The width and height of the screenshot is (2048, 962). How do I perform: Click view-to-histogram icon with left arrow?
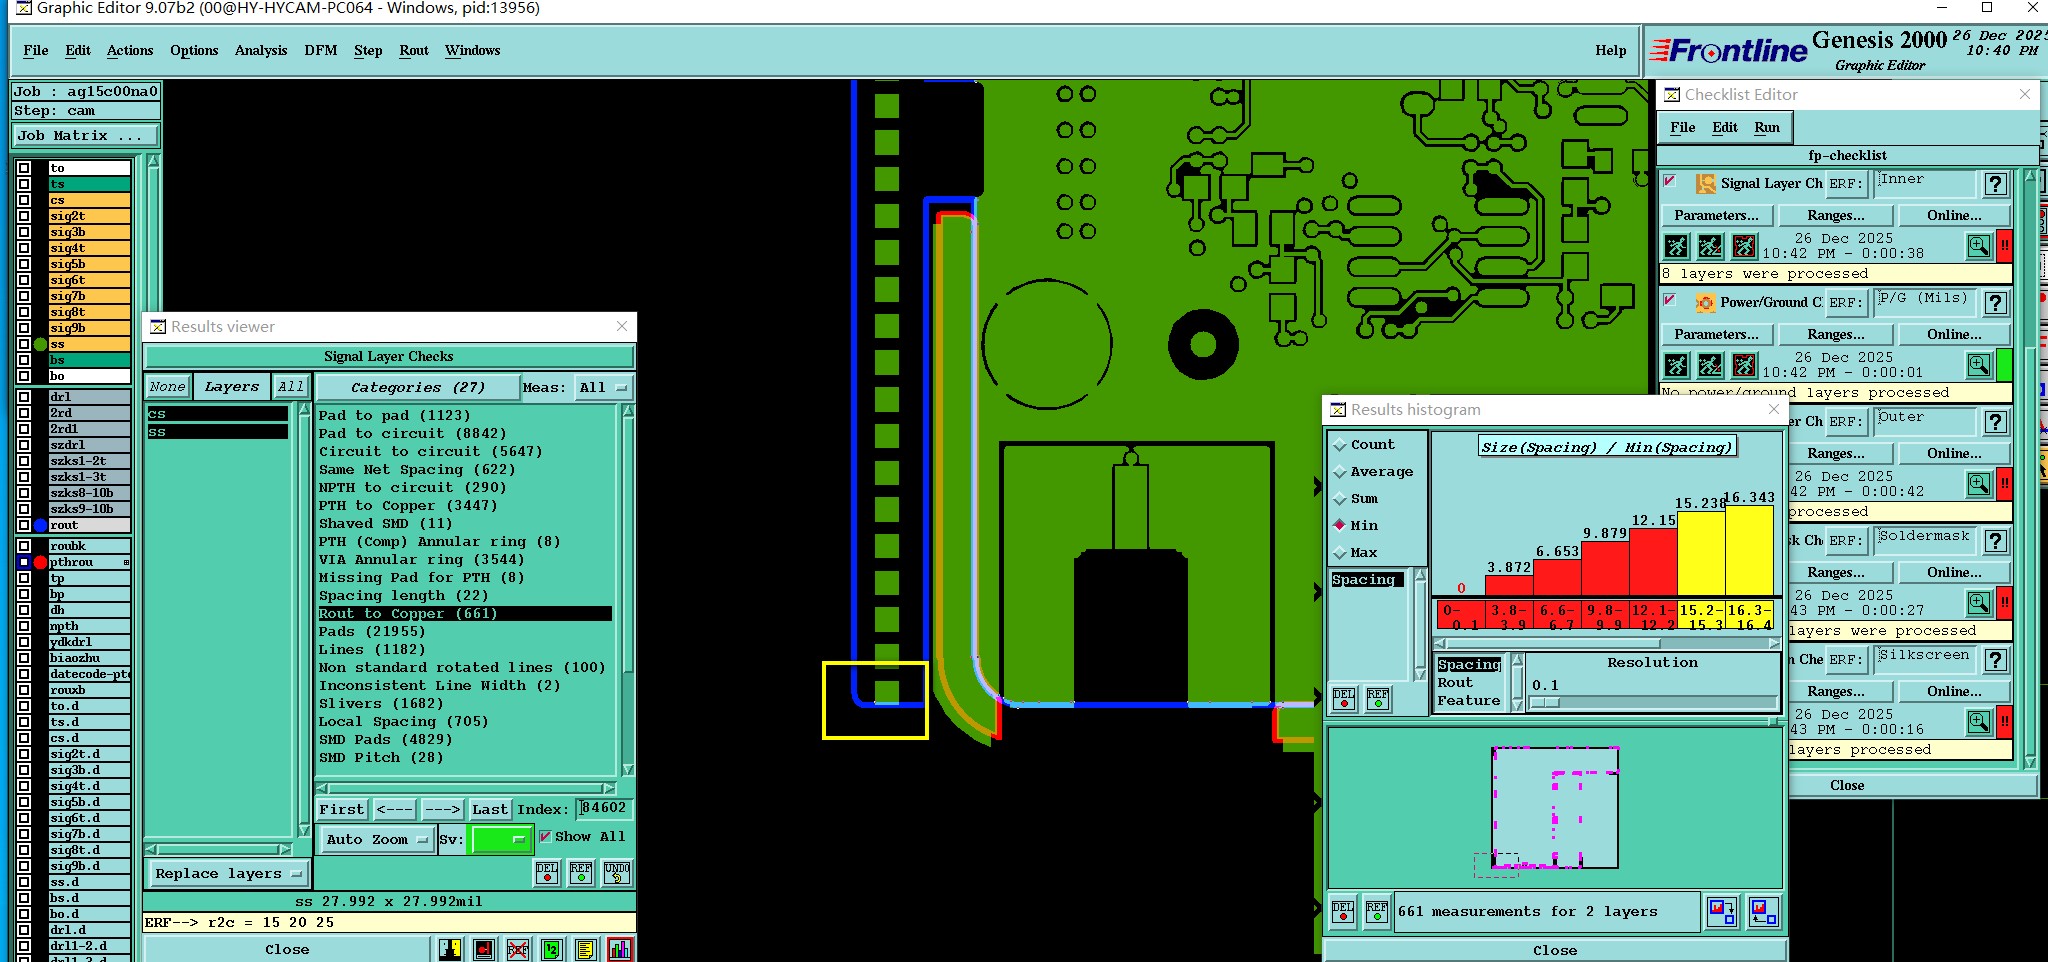point(1763,911)
